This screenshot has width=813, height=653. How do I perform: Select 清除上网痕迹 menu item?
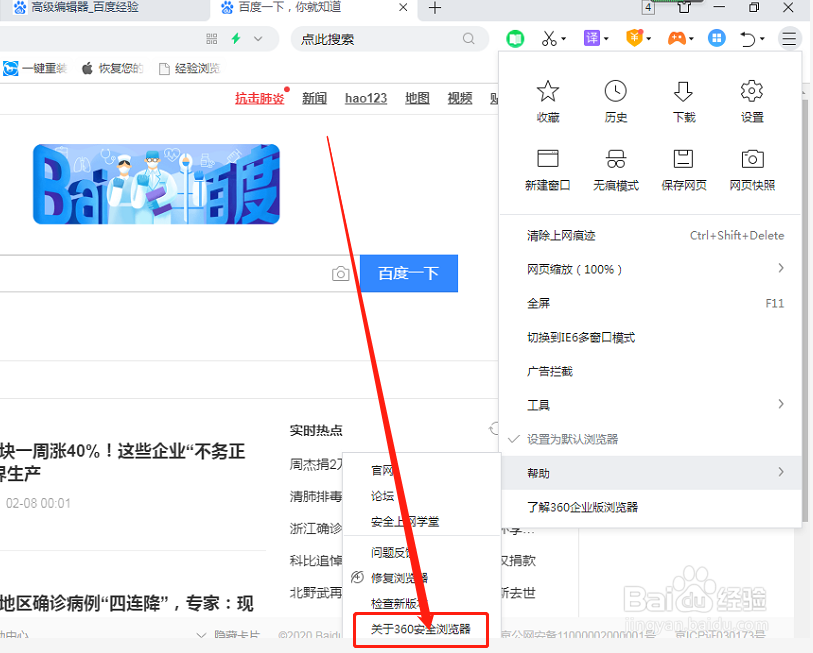coord(651,235)
